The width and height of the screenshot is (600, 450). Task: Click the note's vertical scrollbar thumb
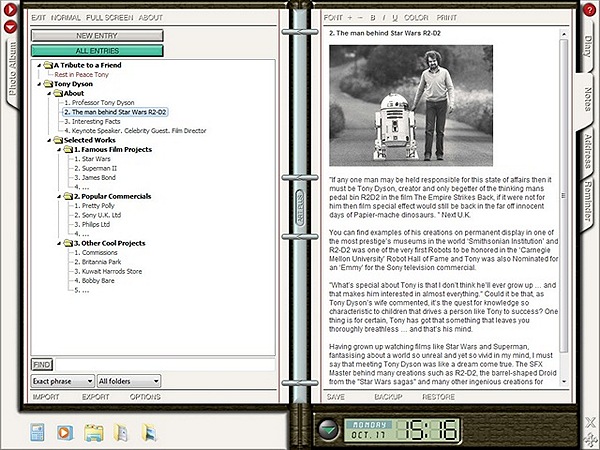[564, 196]
